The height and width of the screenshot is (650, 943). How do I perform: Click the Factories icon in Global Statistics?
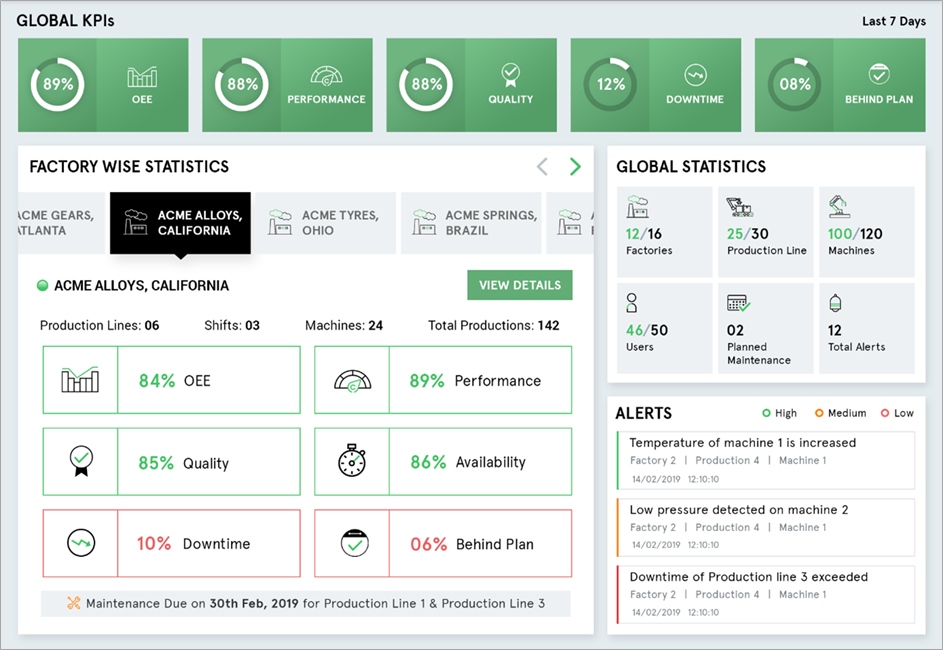pyautogui.click(x=637, y=209)
